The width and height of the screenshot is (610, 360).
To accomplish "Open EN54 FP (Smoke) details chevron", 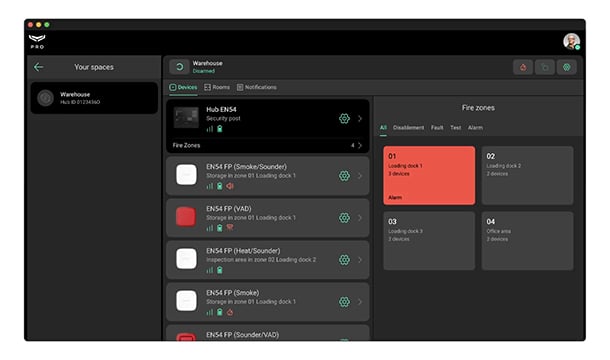I will [360, 302].
